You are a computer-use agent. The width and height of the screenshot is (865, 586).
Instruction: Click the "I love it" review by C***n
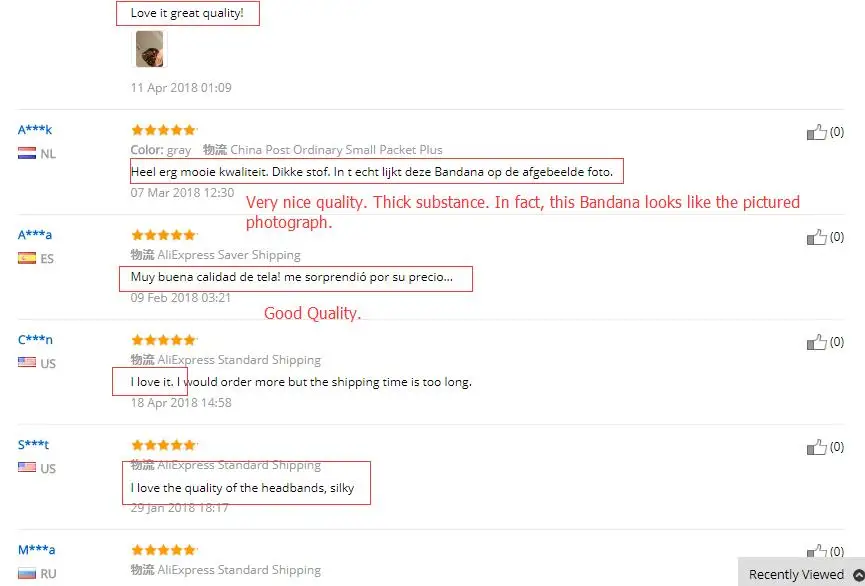[301, 382]
